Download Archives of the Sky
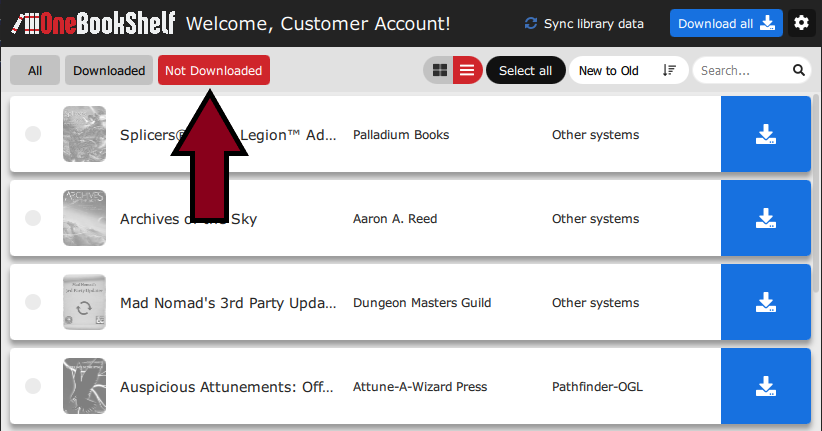Image resolution: width=822 pixels, height=431 pixels. coord(765,219)
